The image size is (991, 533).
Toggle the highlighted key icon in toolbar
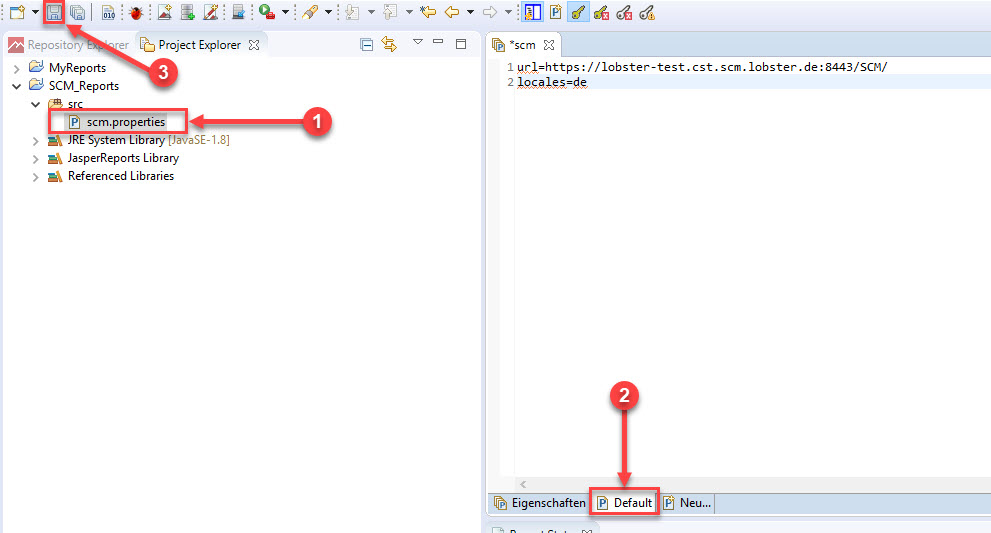pos(578,12)
